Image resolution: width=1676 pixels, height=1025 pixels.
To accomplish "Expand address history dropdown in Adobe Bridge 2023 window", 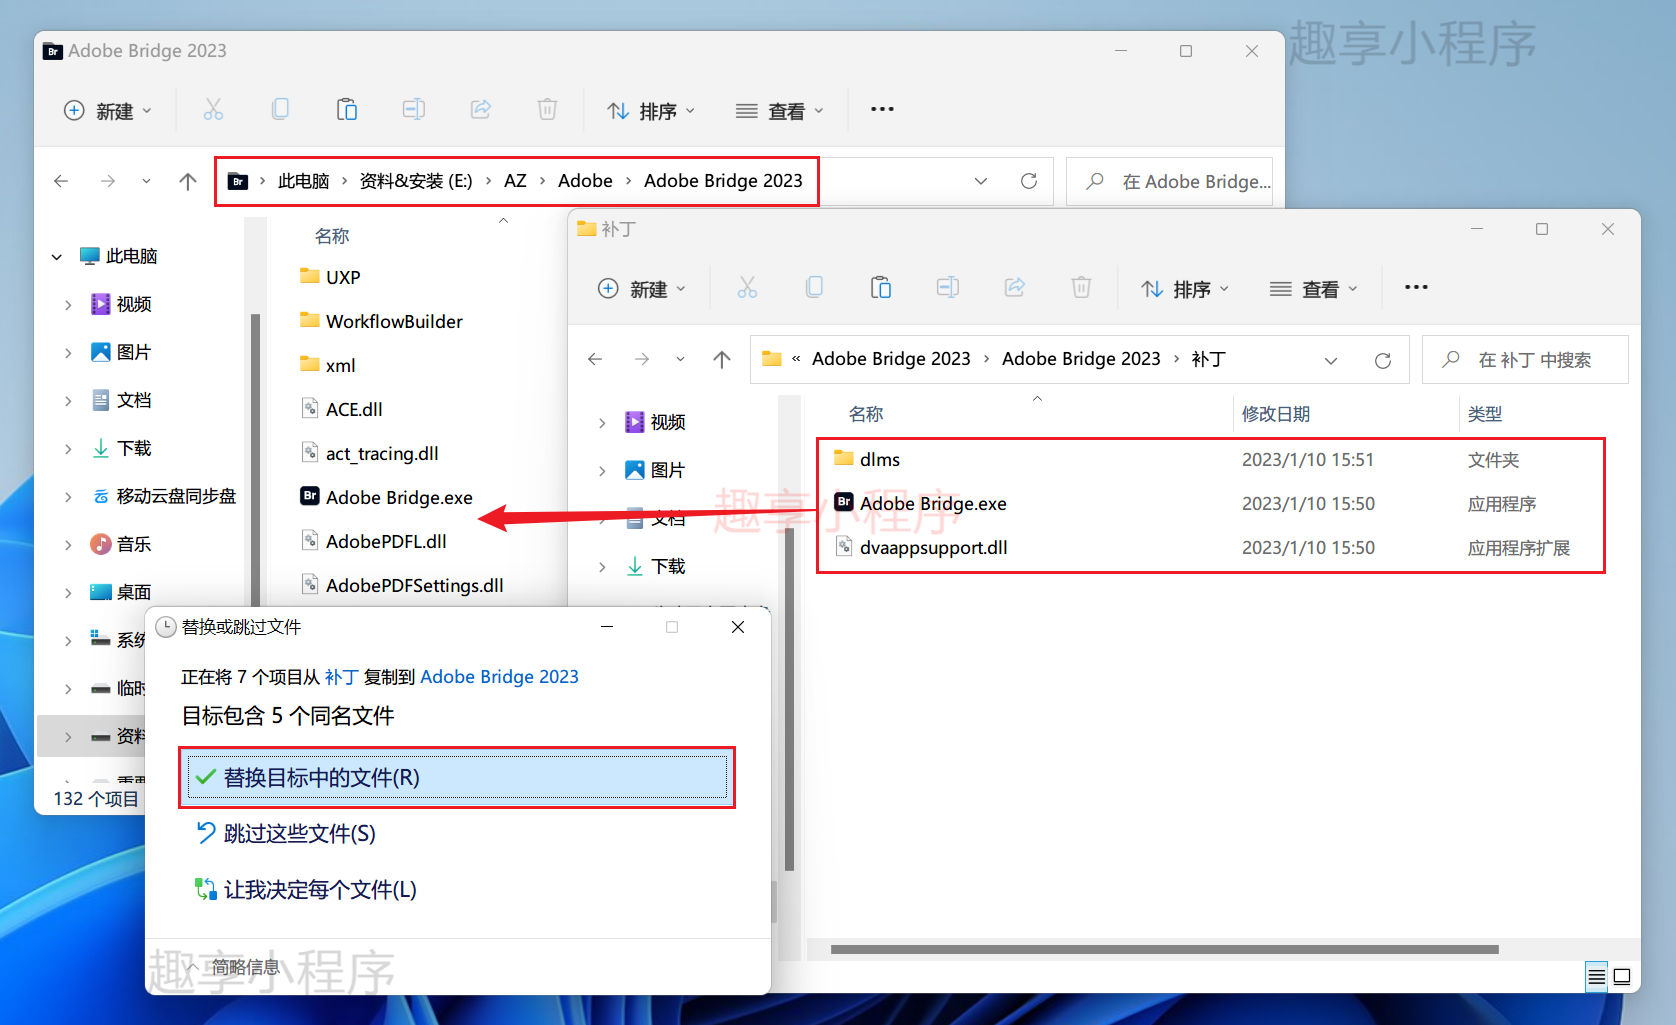I will pos(981,181).
